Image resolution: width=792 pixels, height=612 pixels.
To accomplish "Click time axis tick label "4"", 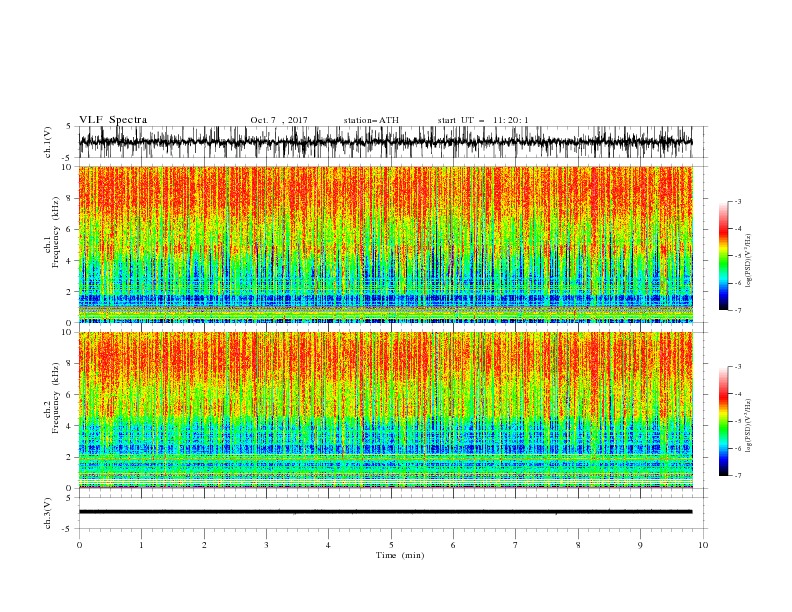I will click(328, 545).
